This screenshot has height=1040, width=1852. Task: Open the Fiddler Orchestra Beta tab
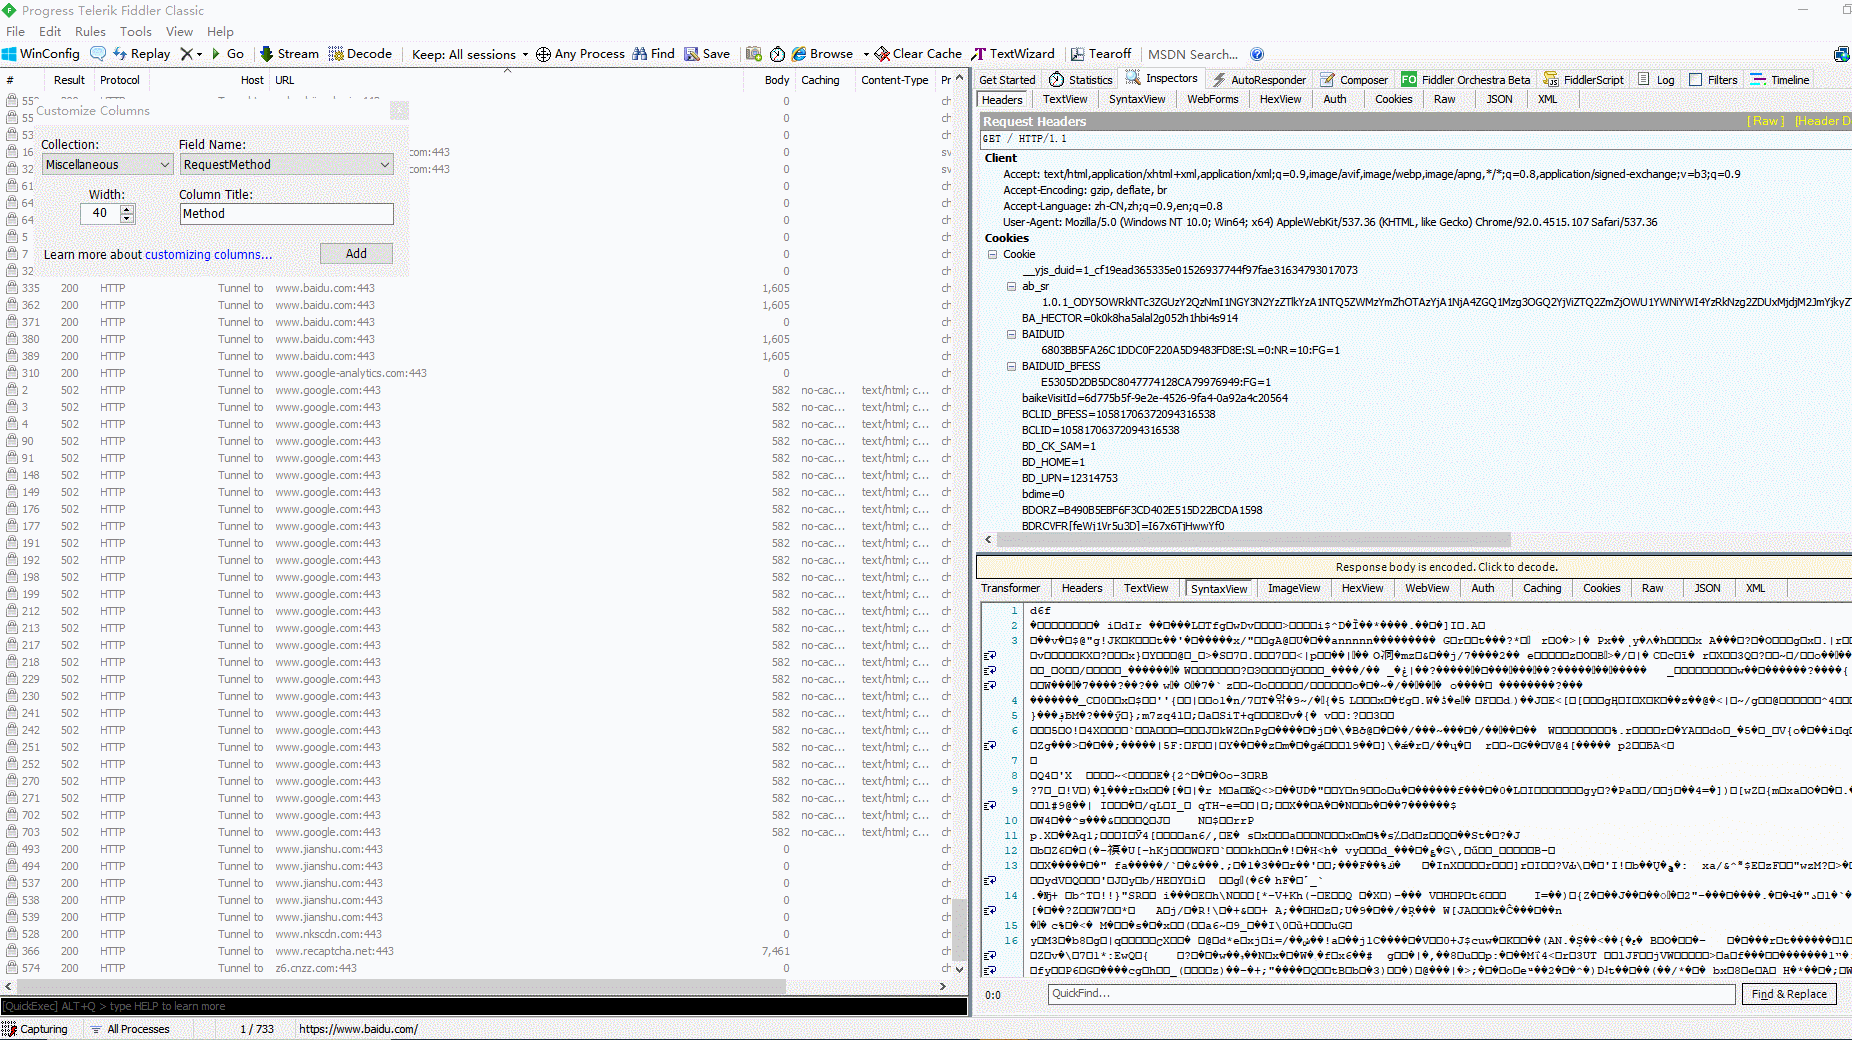coord(1466,80)
